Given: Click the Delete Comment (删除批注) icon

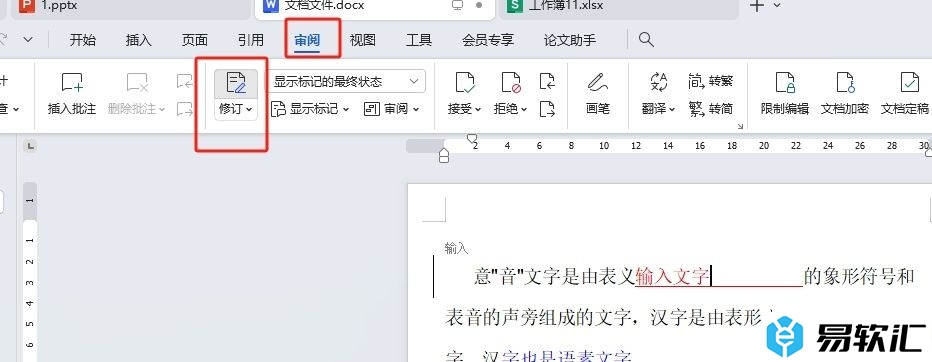Looking at the screenshot, I should [136, 83].
